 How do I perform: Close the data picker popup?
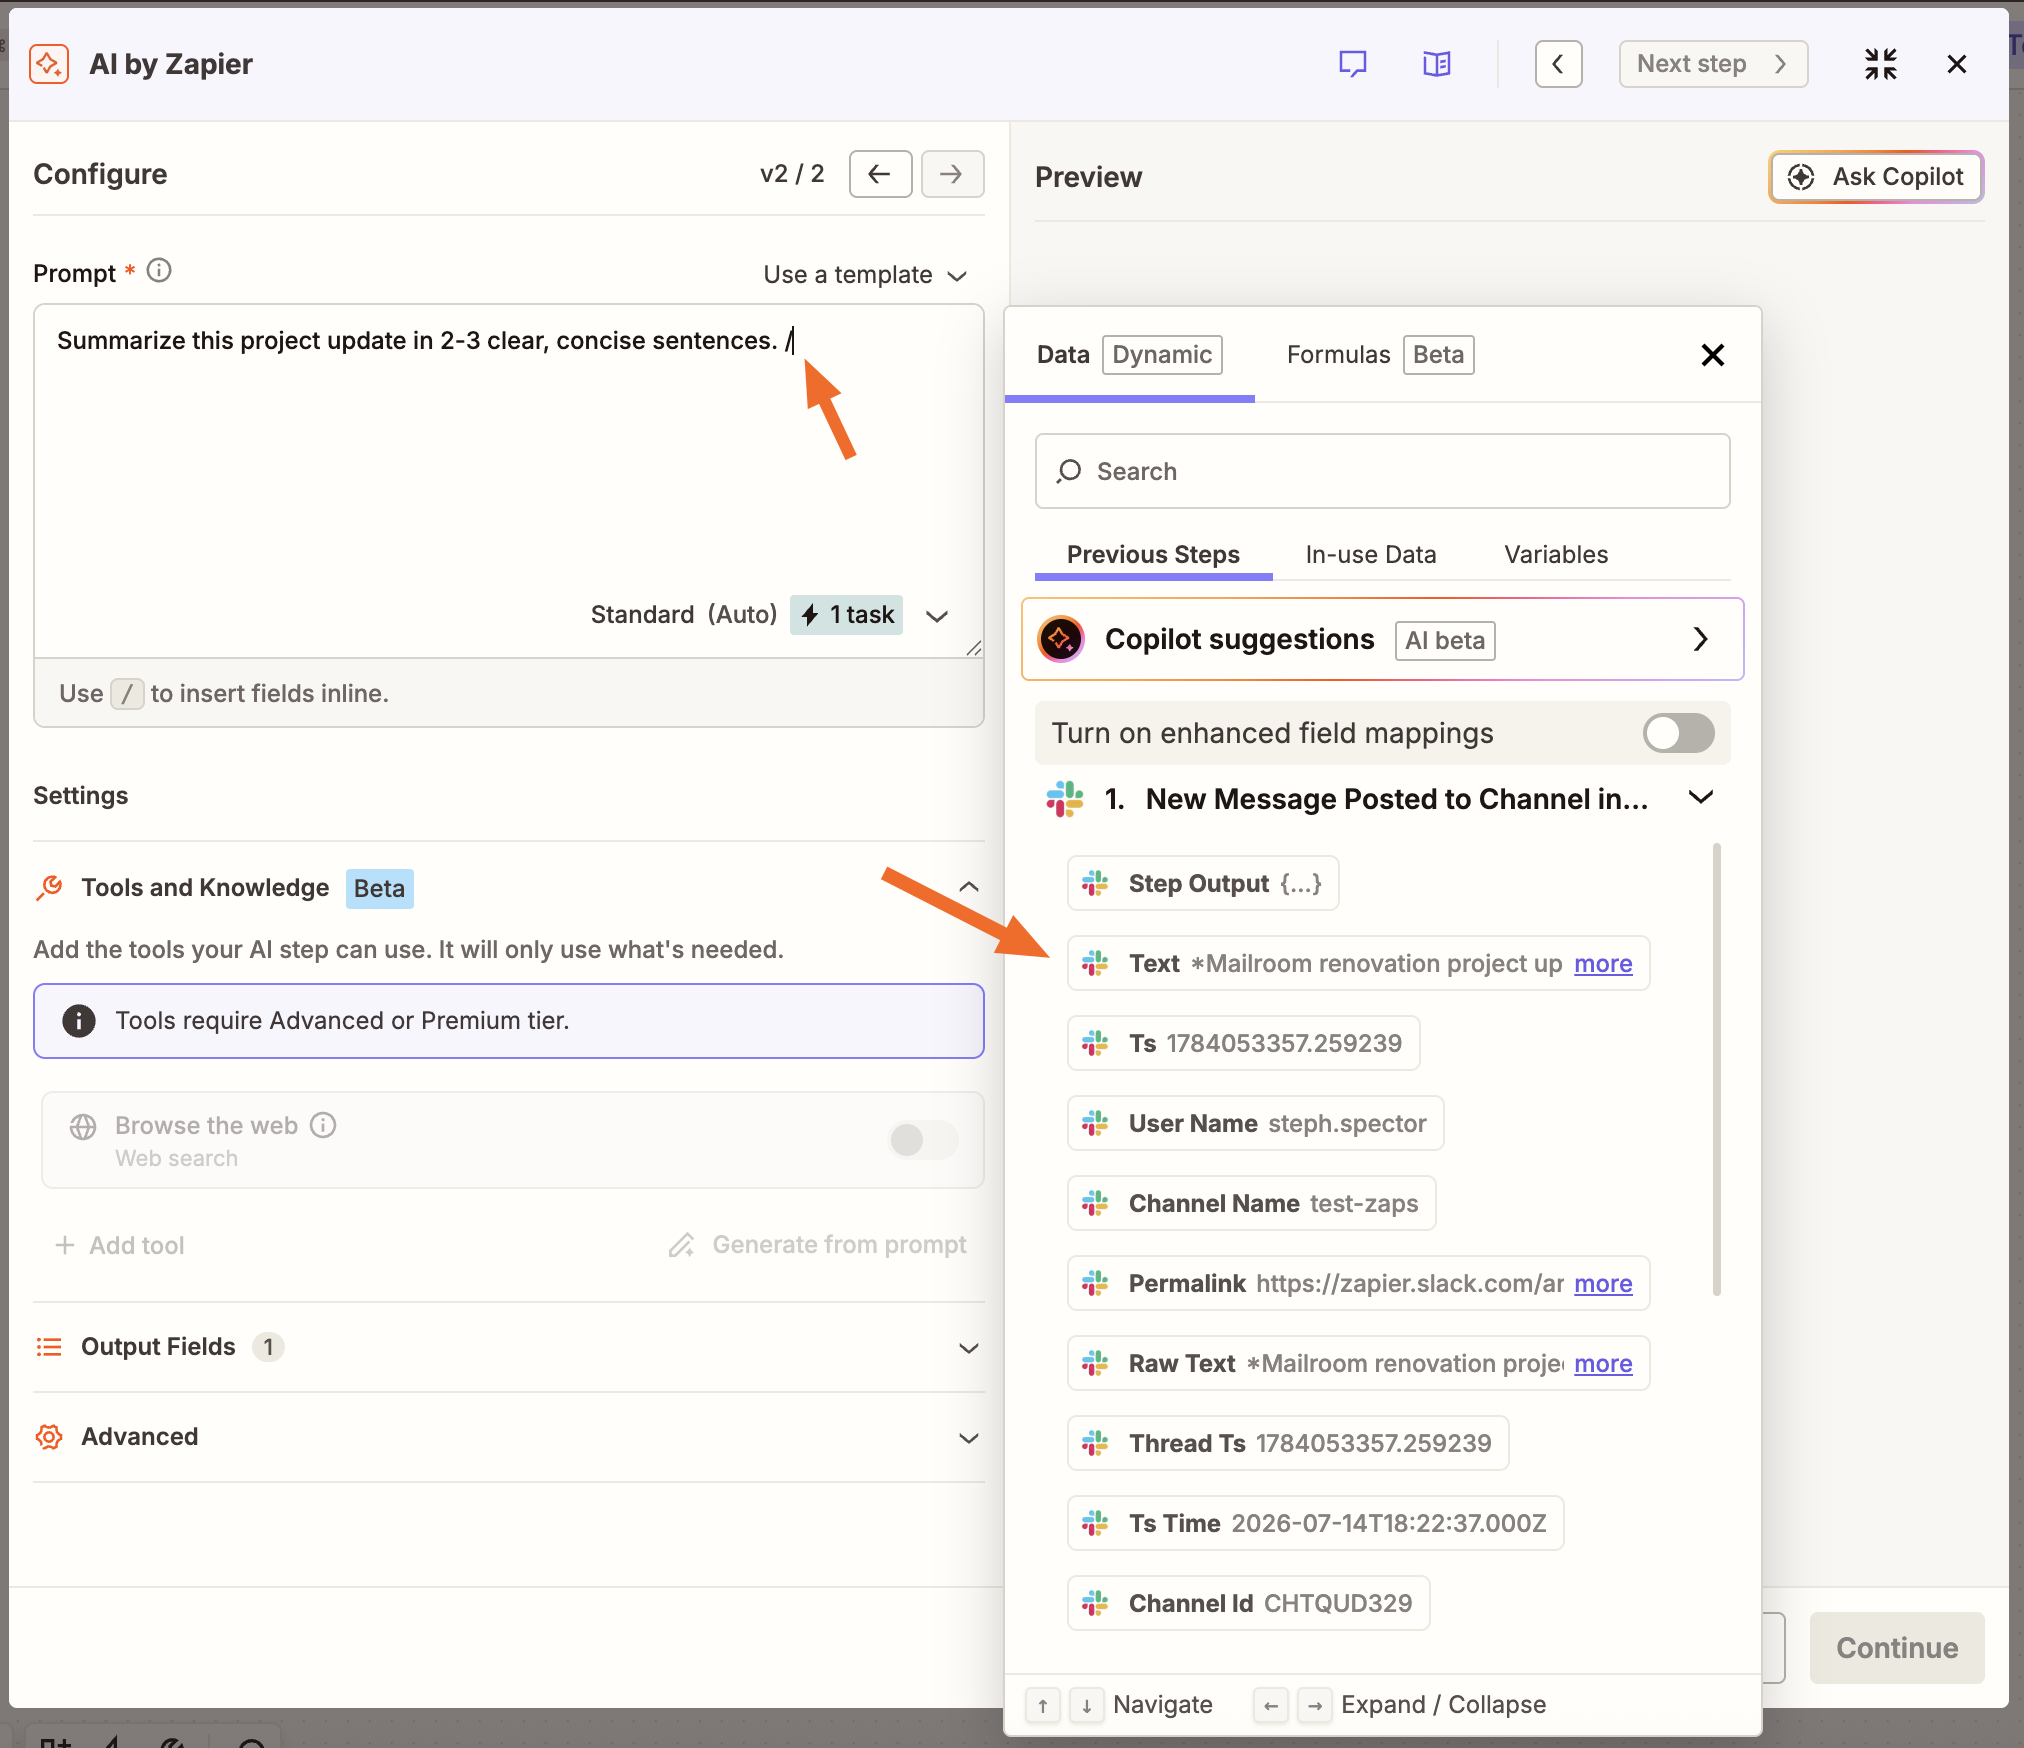tap(1712, 355)
